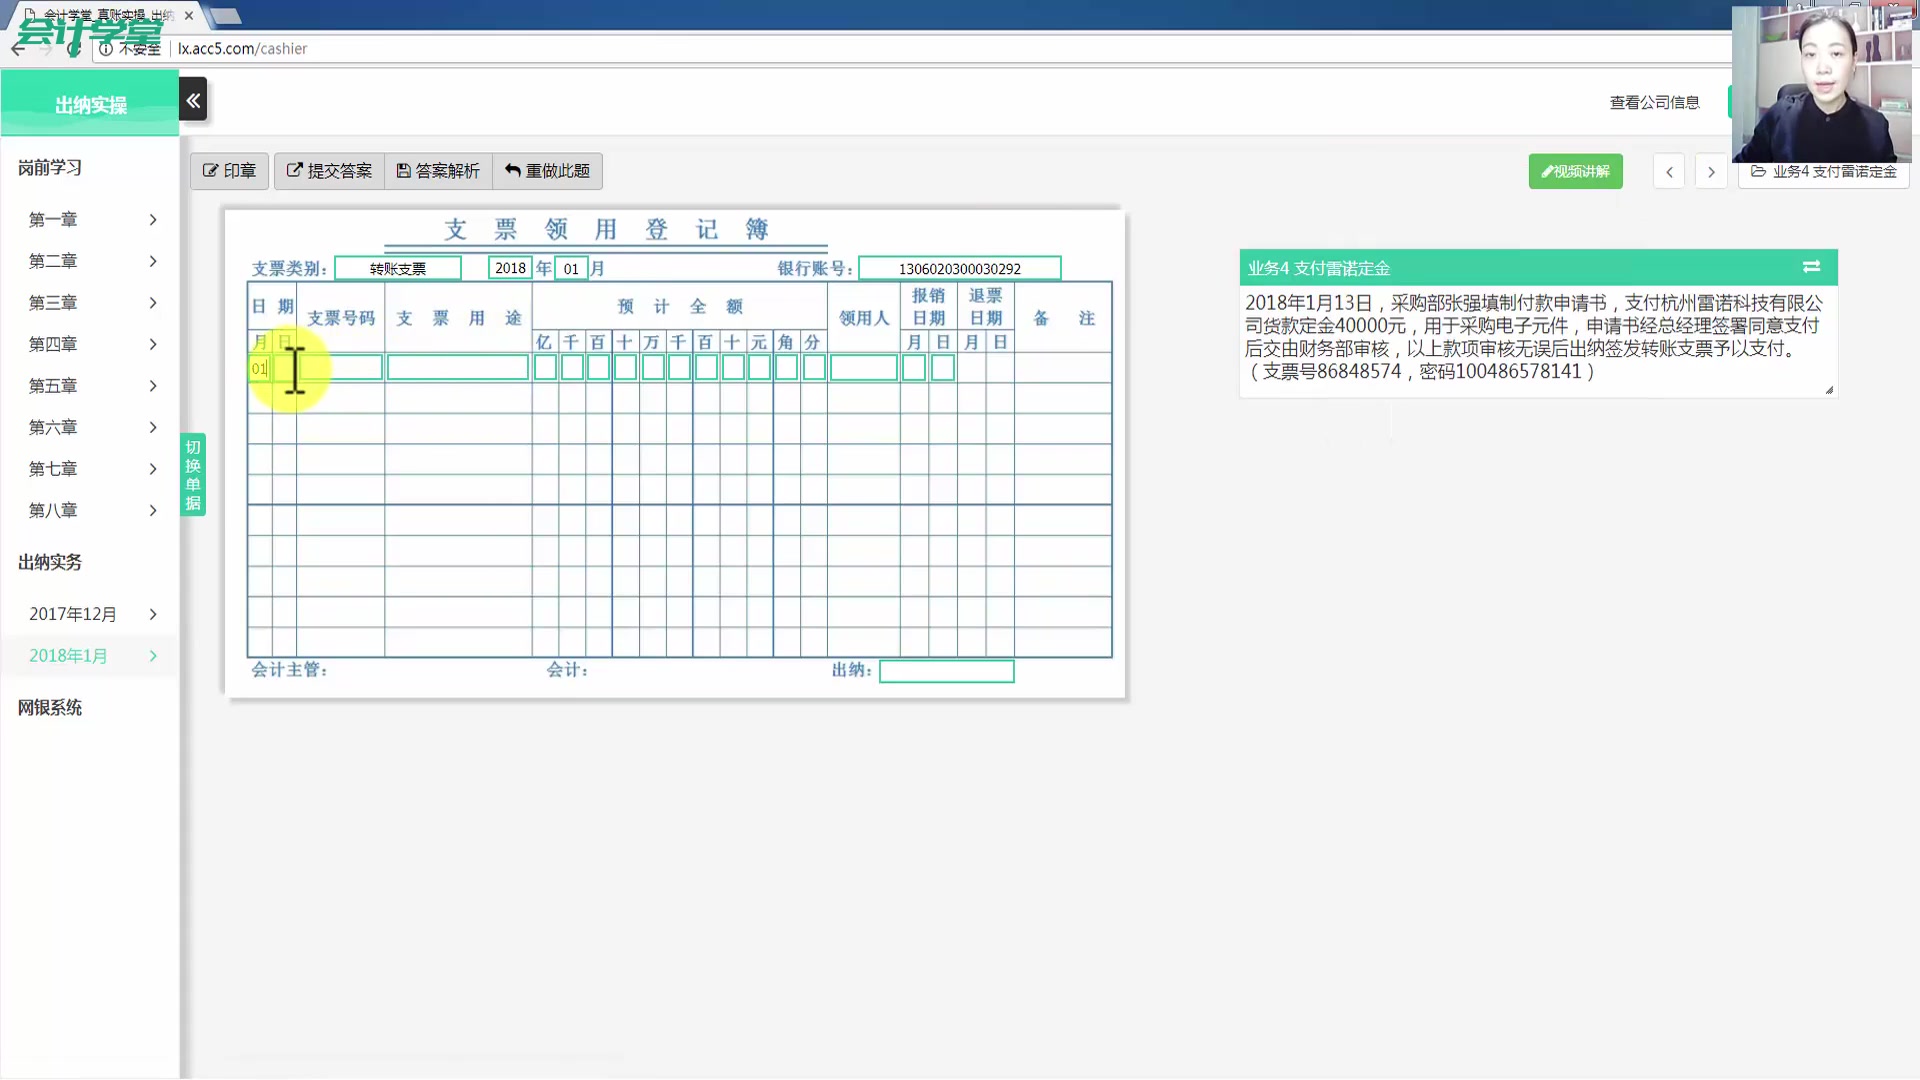This screenshot has width=1920, height=1080.
Task: Open 业务4 支付雷诺定金 task selector
Action: click(1823, 172)
